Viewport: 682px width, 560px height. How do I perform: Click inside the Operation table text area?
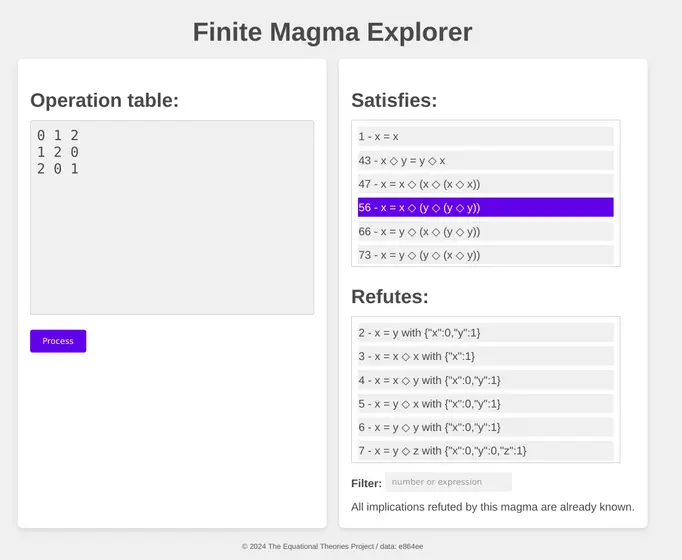172,217
